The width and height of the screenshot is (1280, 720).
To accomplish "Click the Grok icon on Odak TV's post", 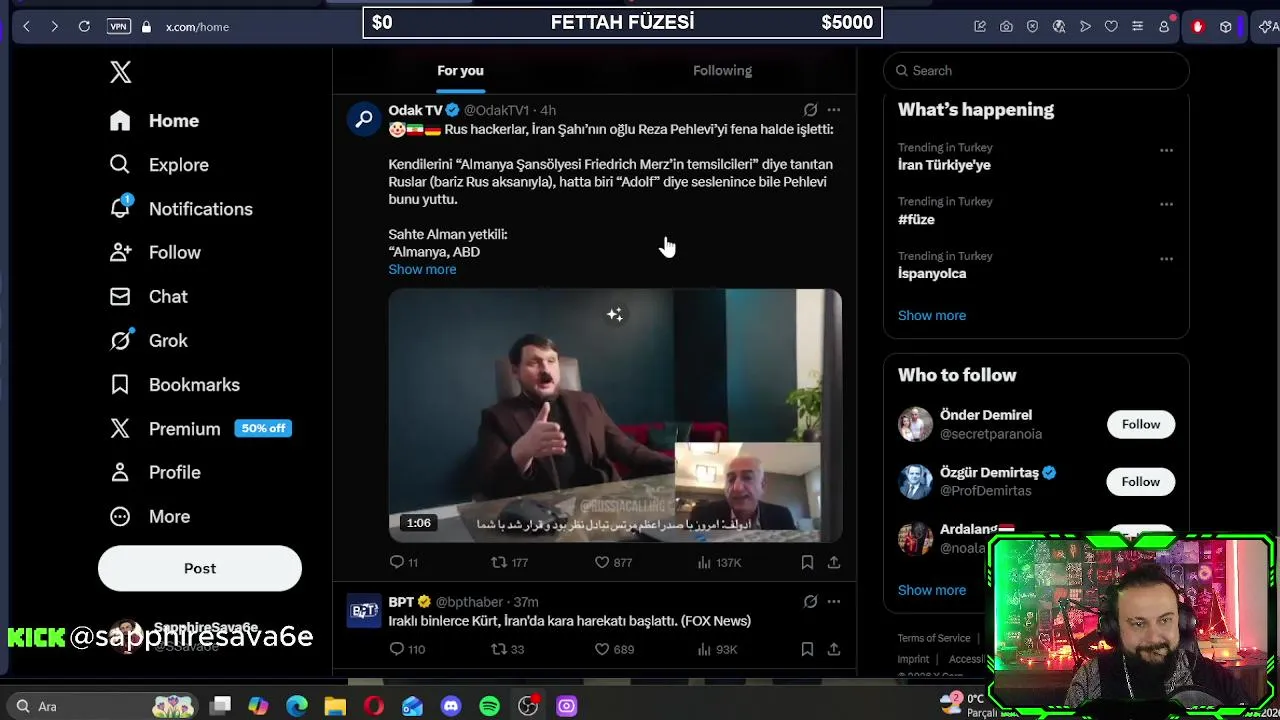I will click(810, 110).
